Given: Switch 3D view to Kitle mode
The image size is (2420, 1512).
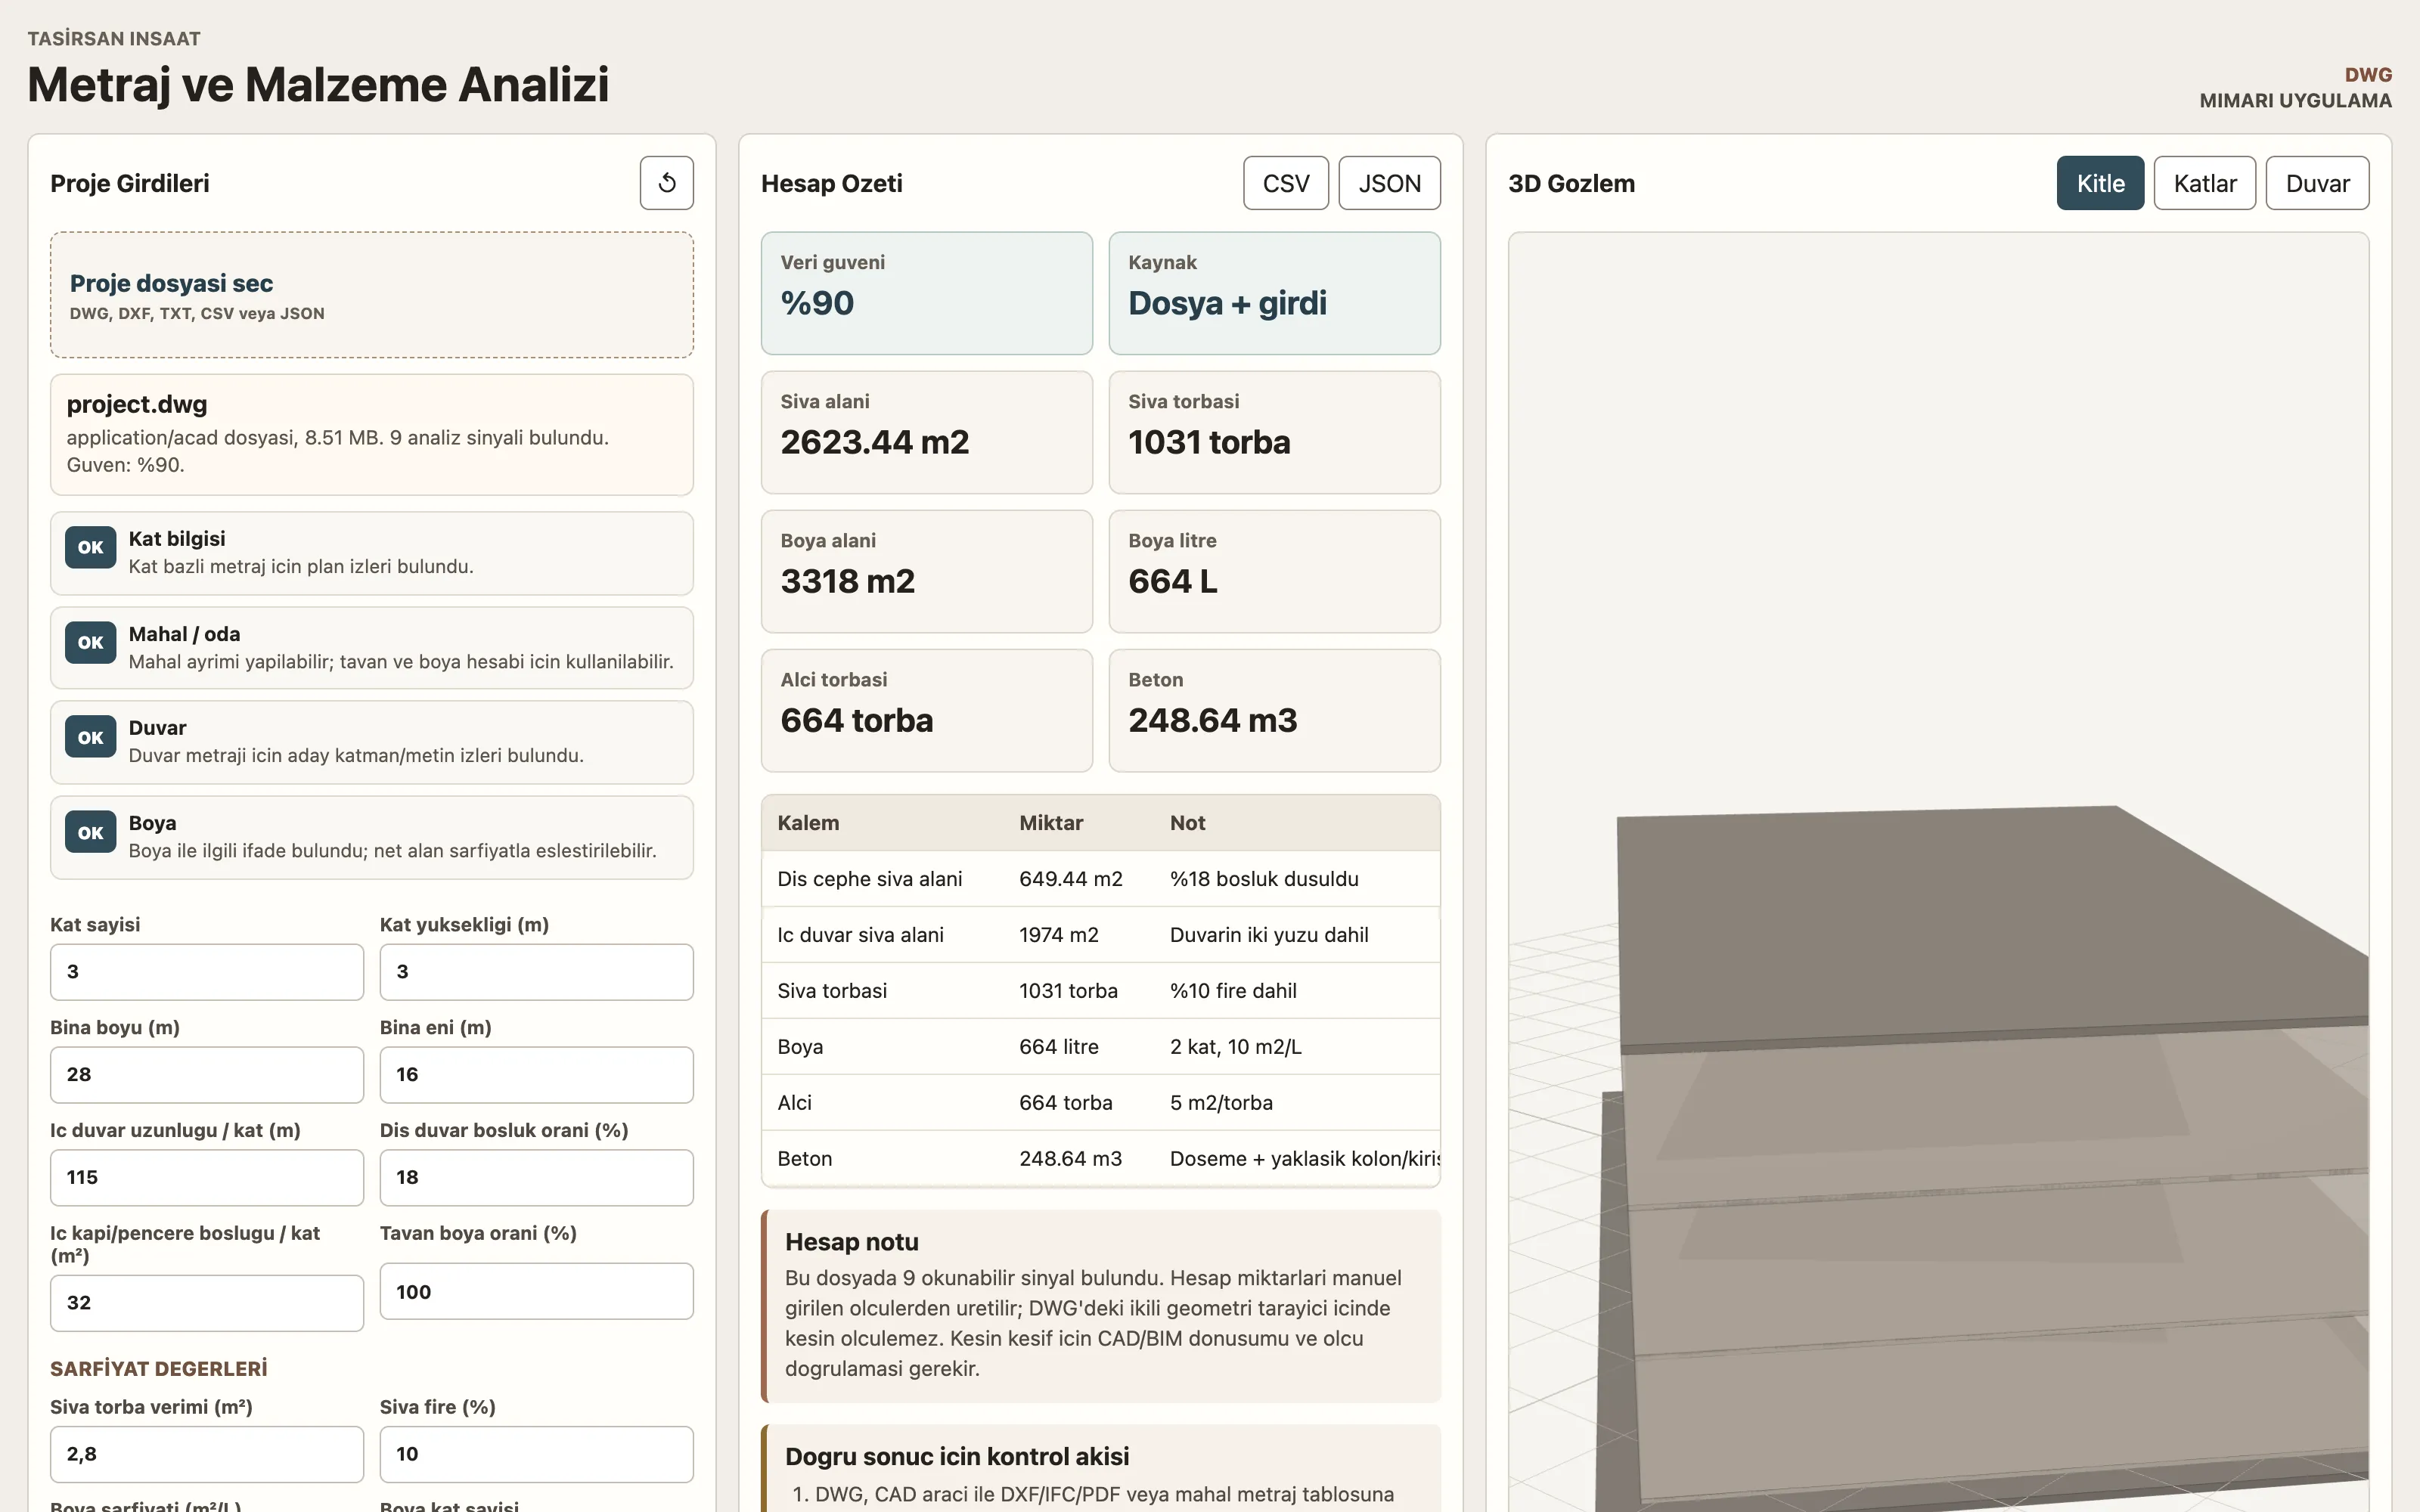Looking at the screenshot, I should tap(2100, 183).
